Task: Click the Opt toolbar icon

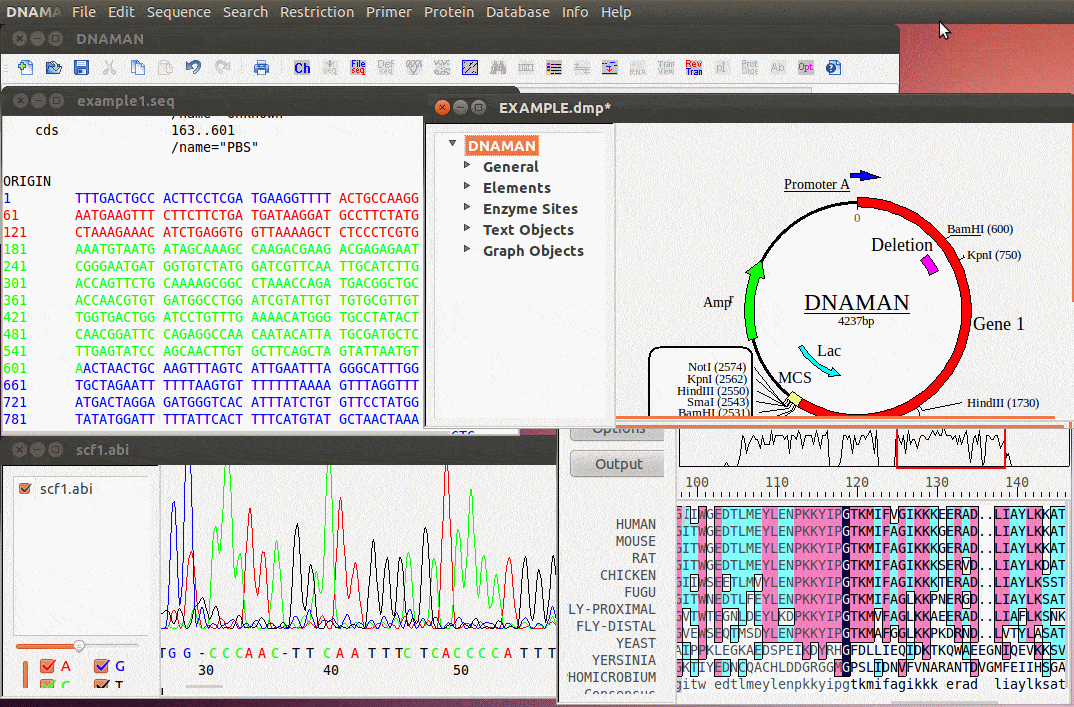Action: point(805,67)
